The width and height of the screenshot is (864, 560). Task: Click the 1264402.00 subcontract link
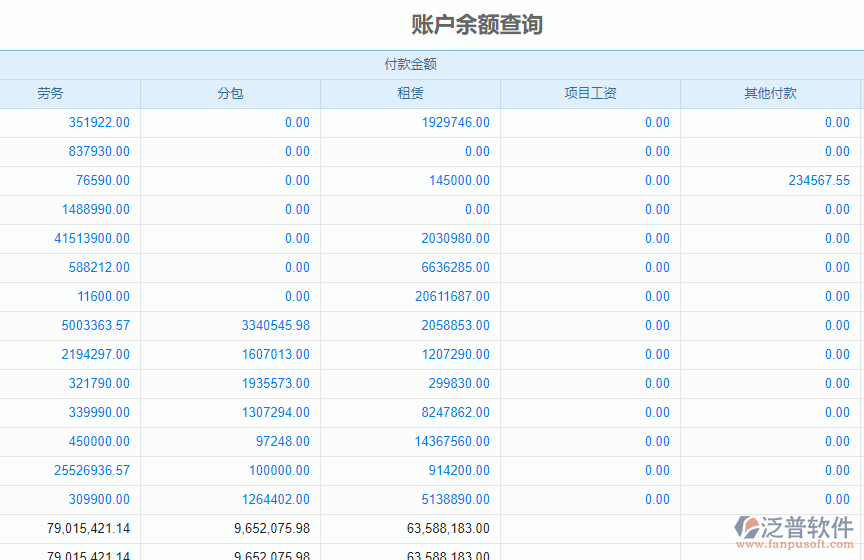click(275, 500)
